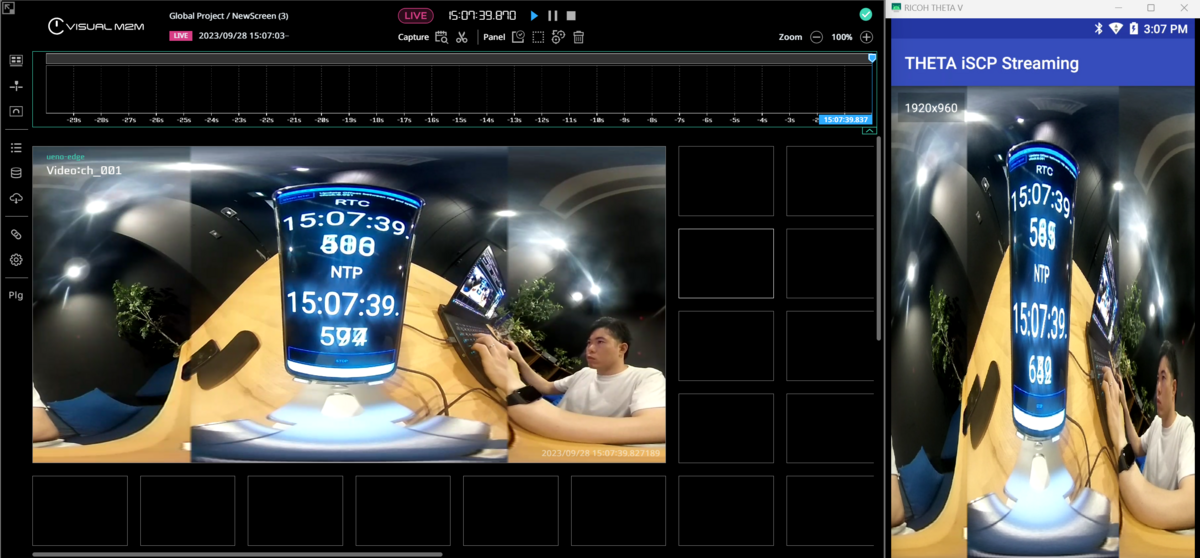Click the fullscreen expand icon in top-left corner
The image size is (1200, 558).
click(x=8, y=8)
